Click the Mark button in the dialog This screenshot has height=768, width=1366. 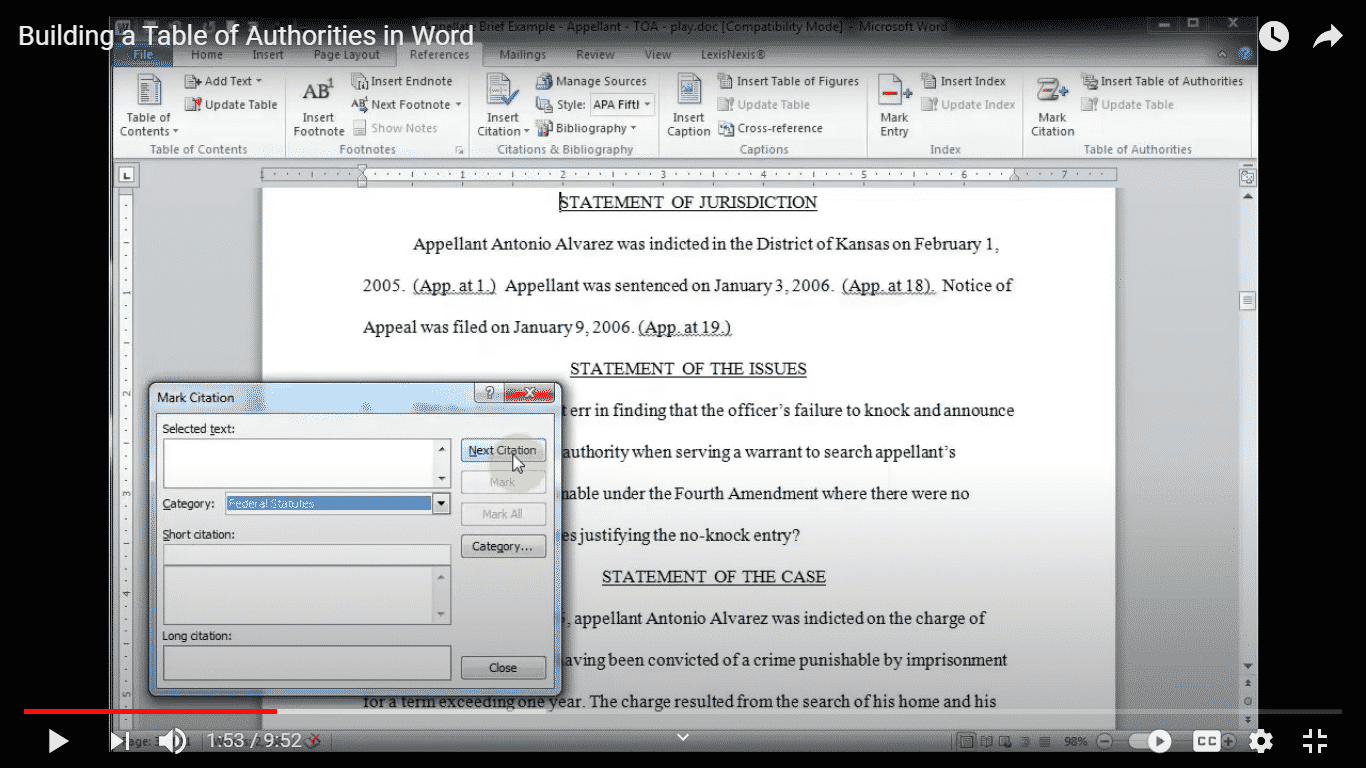pyautogui.click(x=503, y=482)
